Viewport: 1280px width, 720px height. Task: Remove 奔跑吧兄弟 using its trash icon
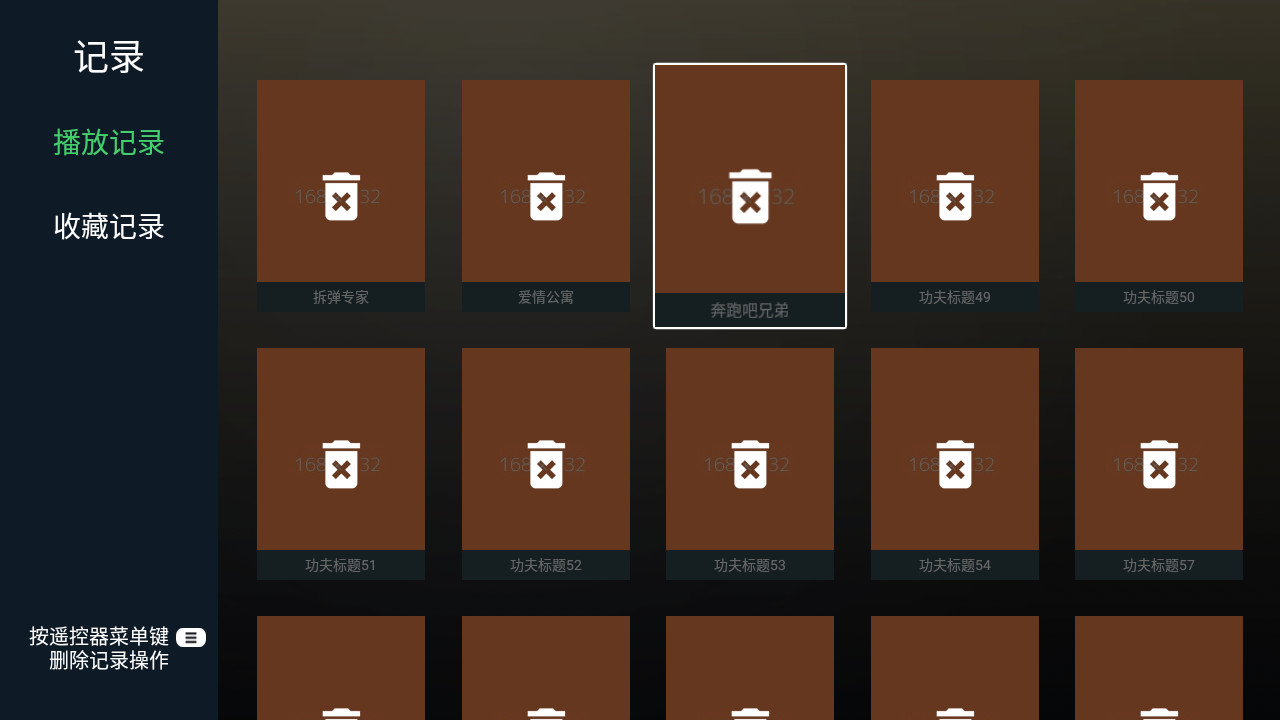pyautogui.click(x=750, y=196)
